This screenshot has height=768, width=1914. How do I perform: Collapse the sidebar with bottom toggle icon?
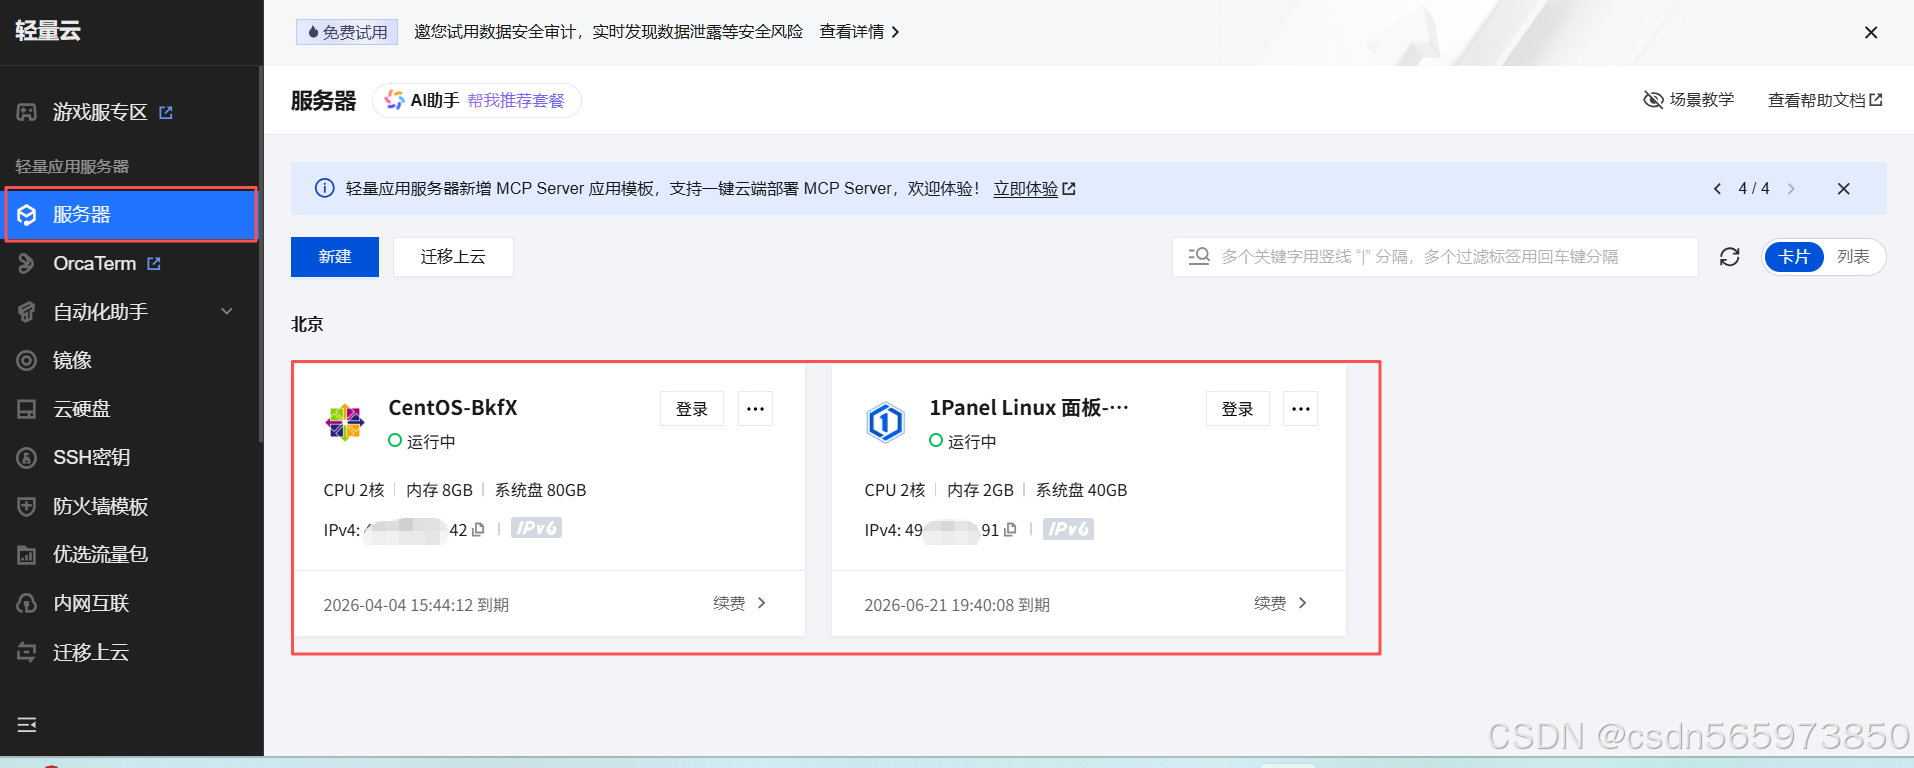pos(27,724)
